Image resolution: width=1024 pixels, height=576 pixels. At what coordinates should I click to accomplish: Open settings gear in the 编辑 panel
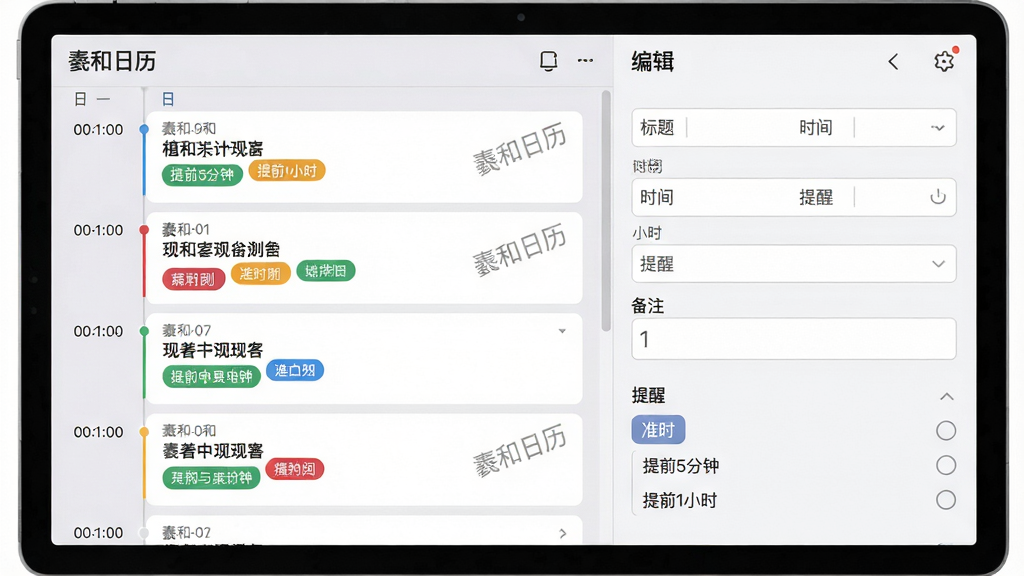(944, 61)
